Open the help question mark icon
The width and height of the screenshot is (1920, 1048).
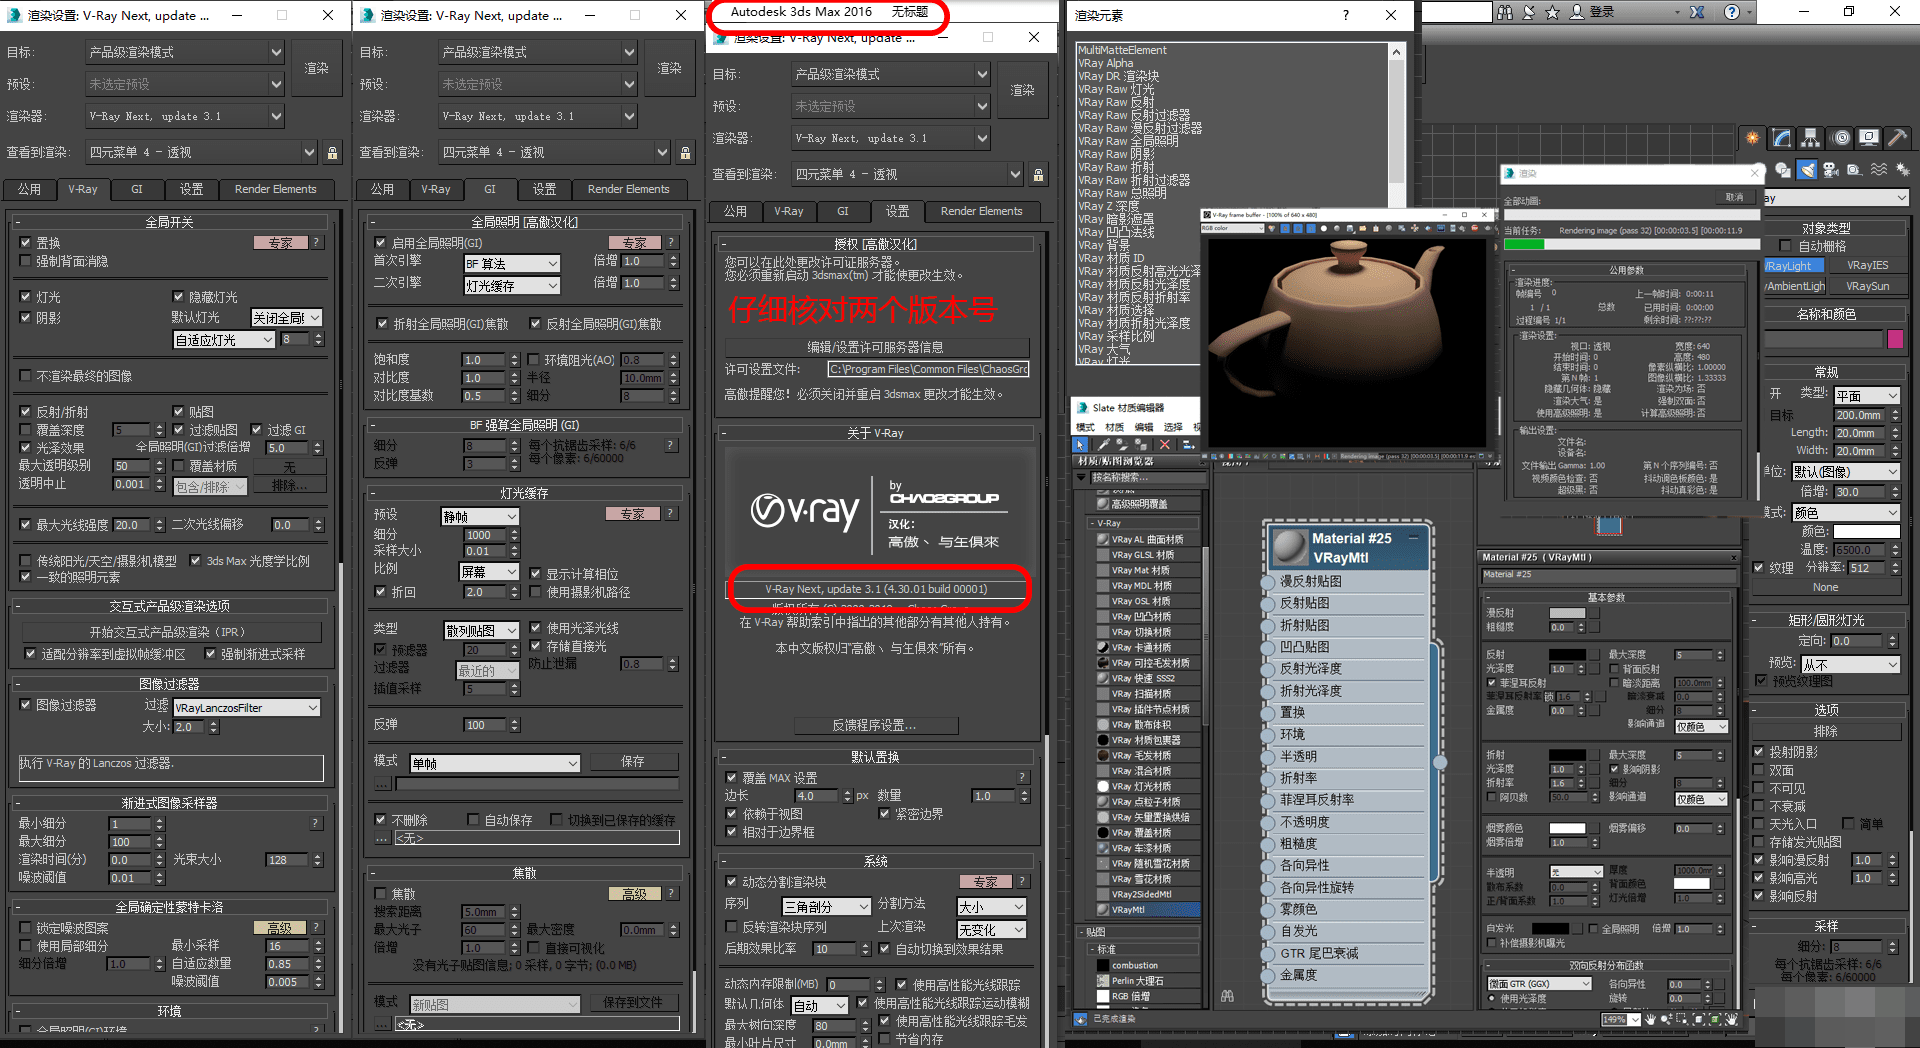click(1732, 12)
